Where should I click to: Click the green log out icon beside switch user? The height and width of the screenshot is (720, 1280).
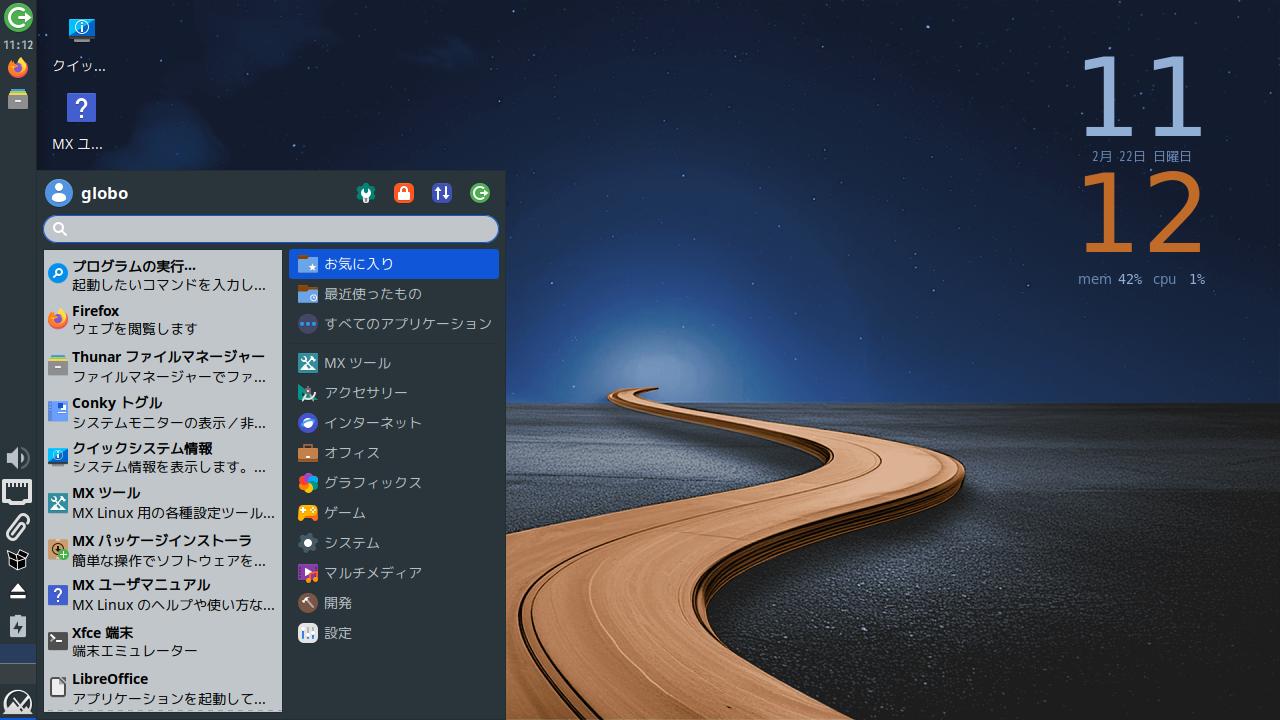(480, 193)
